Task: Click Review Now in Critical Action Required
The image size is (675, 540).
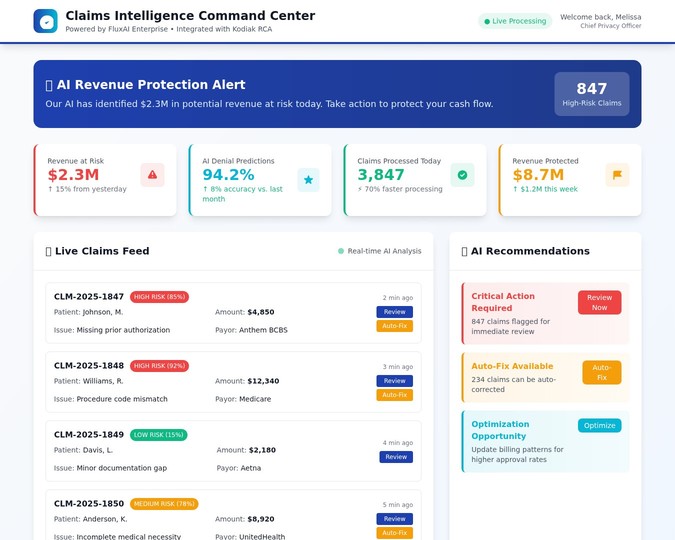Action: tap(599, 302)
